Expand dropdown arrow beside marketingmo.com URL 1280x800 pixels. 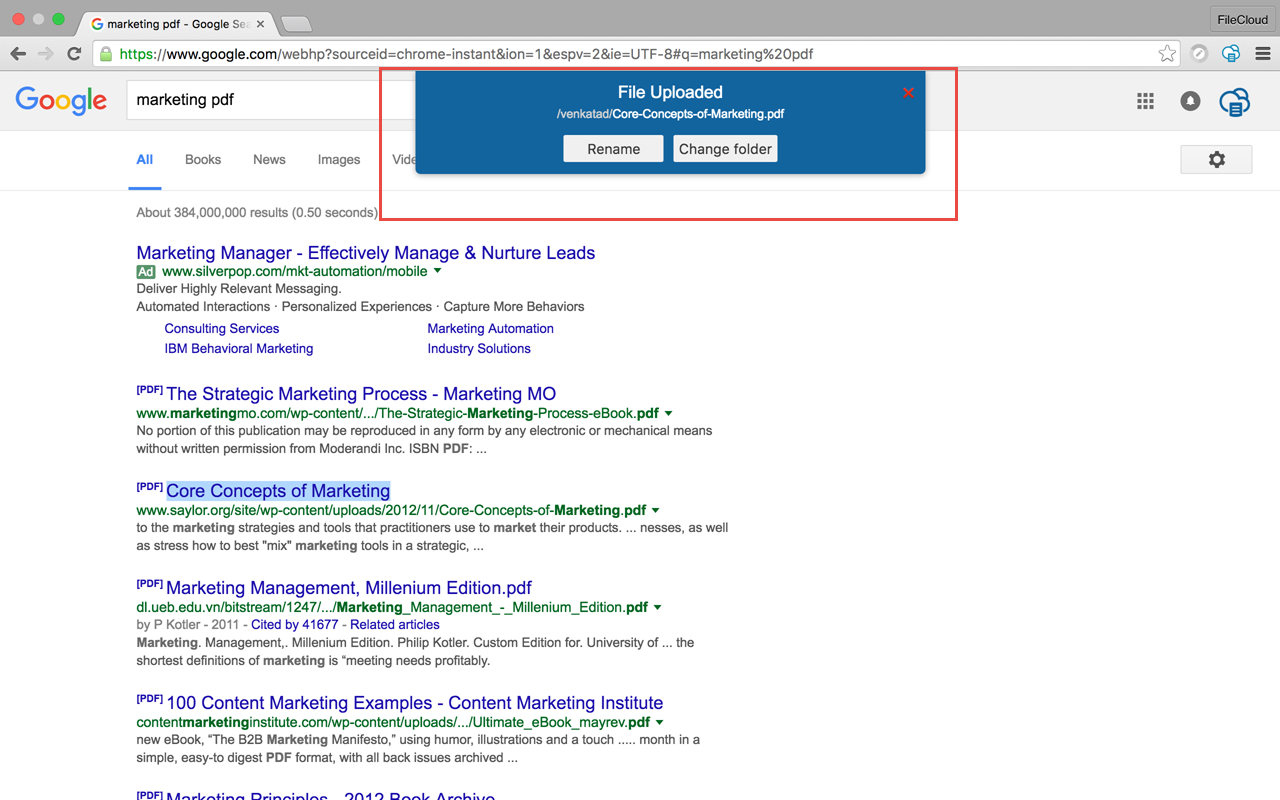pos(669,413)
